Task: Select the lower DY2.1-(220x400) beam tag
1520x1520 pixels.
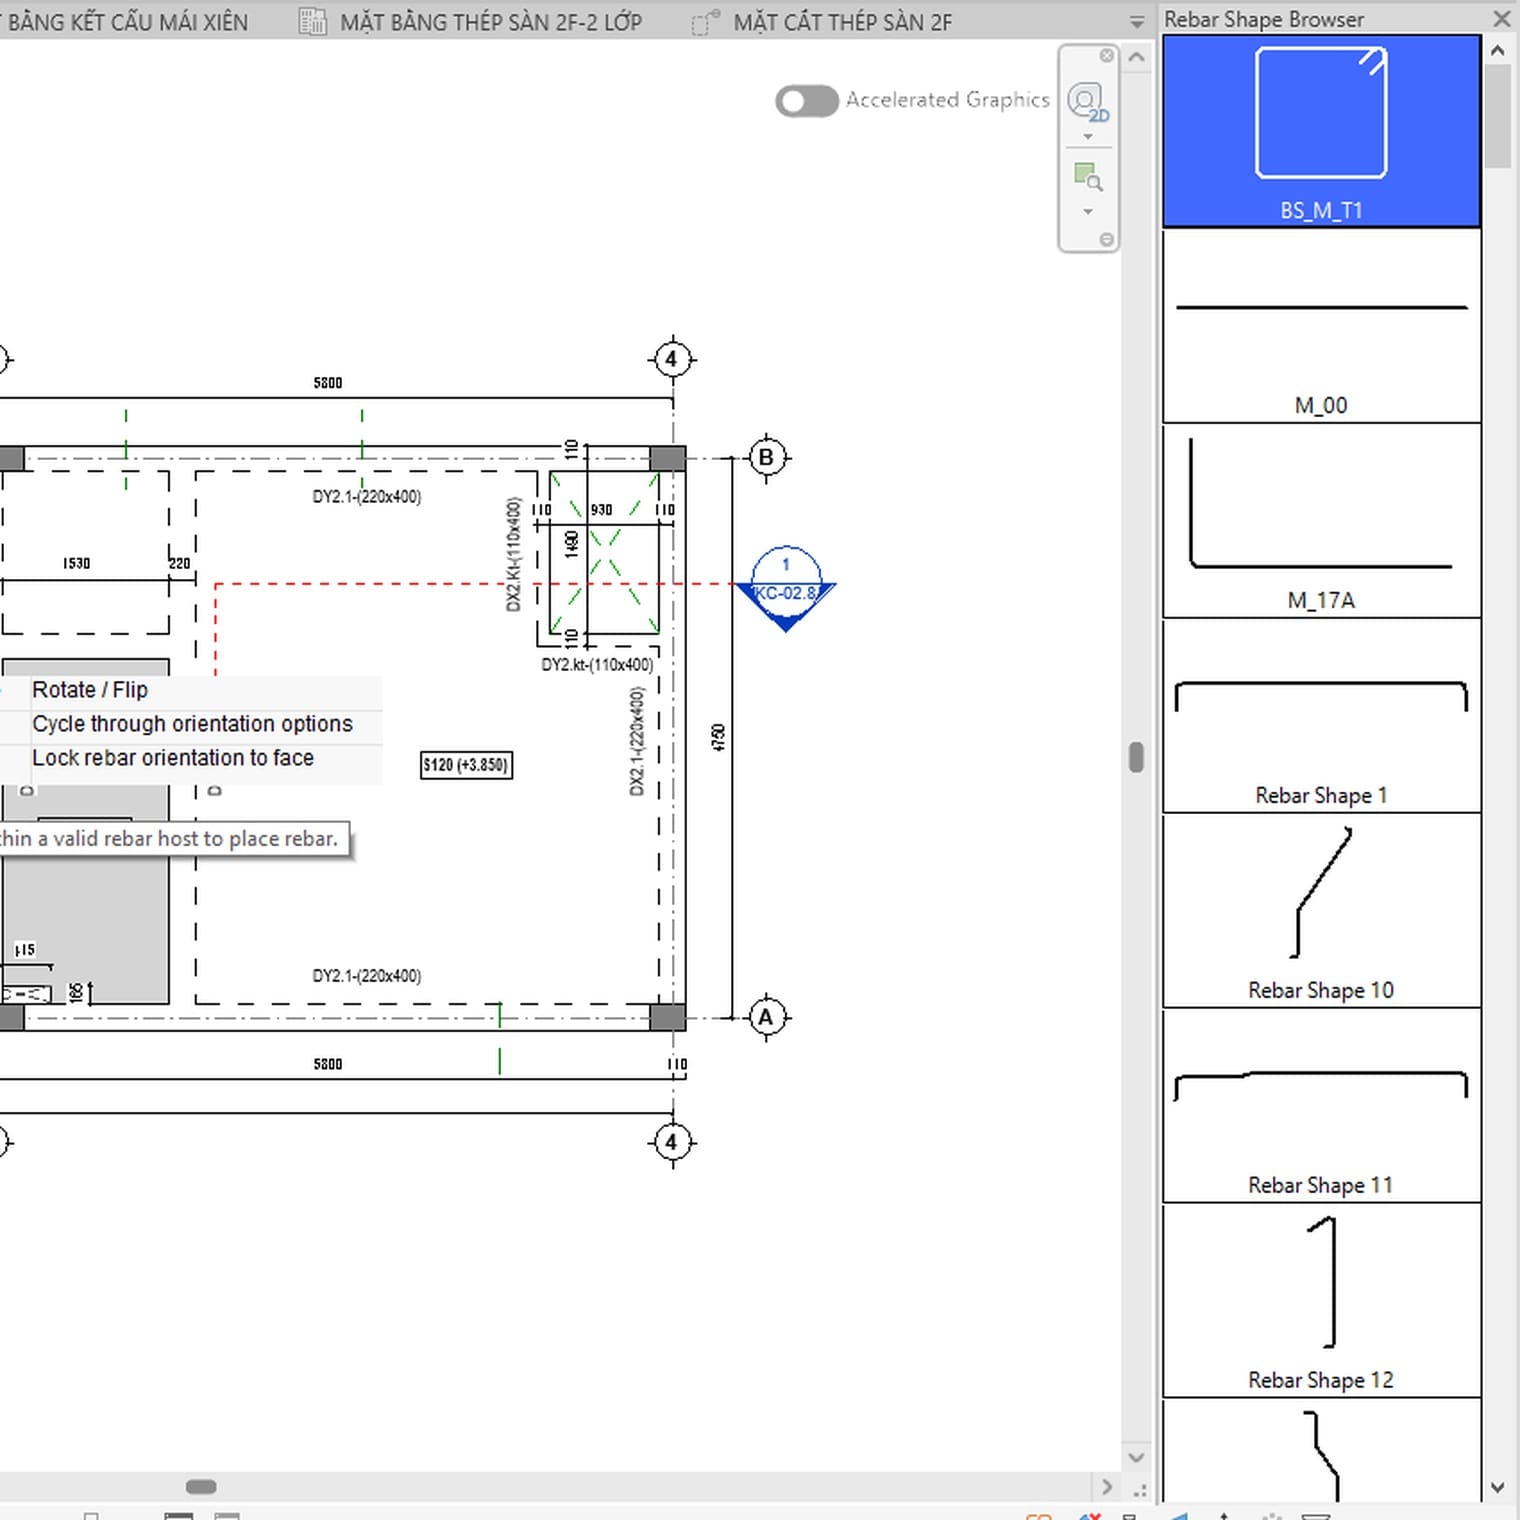Action: (x=367, y=976)
